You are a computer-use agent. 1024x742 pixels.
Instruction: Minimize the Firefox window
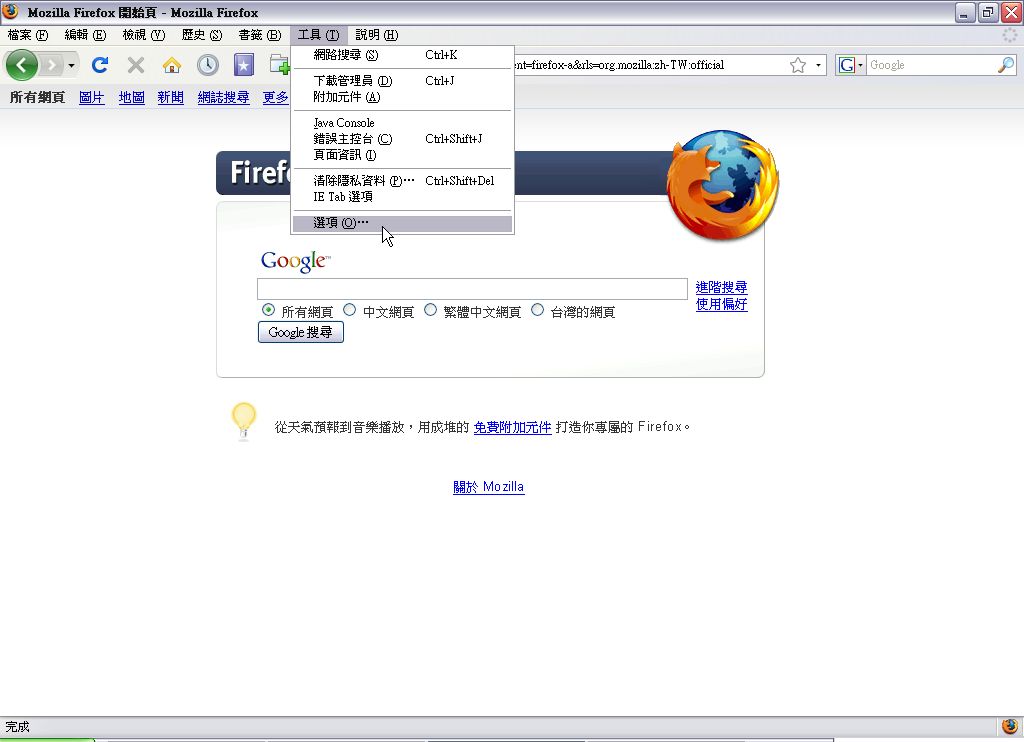pos(965,12)
